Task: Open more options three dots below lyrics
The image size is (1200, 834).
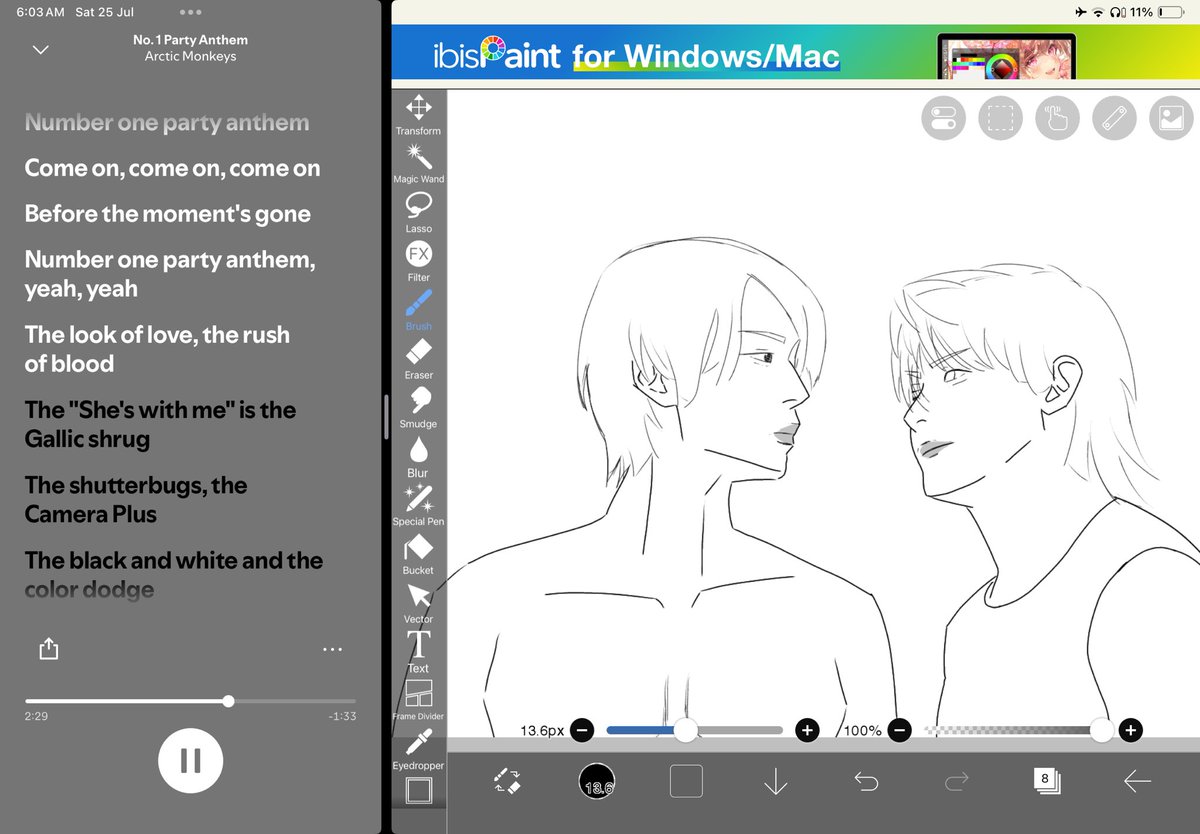Action: click(x=333, y=650)
